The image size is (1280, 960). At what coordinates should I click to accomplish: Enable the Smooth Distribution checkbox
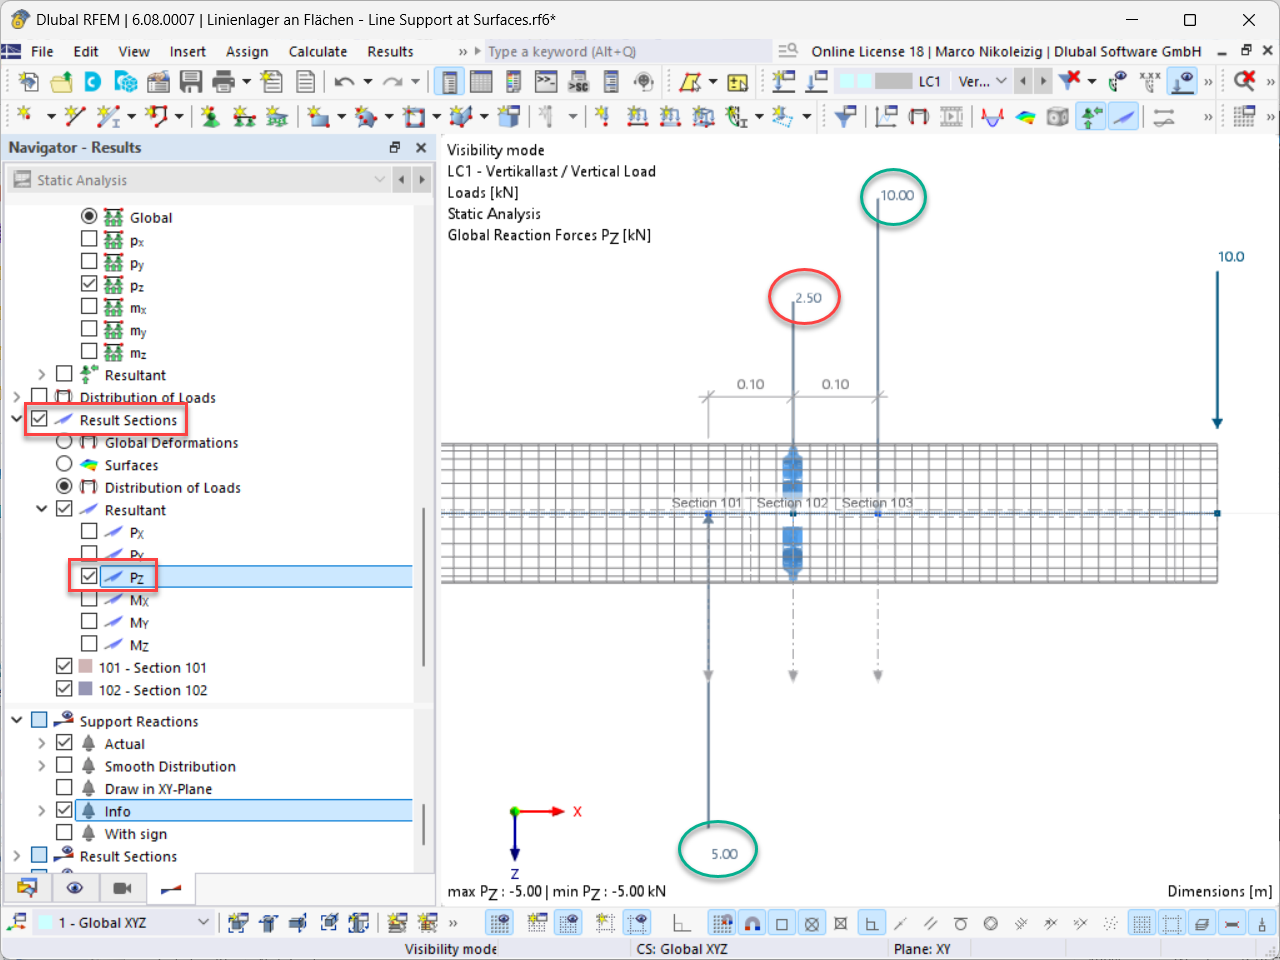click(65, 766)
